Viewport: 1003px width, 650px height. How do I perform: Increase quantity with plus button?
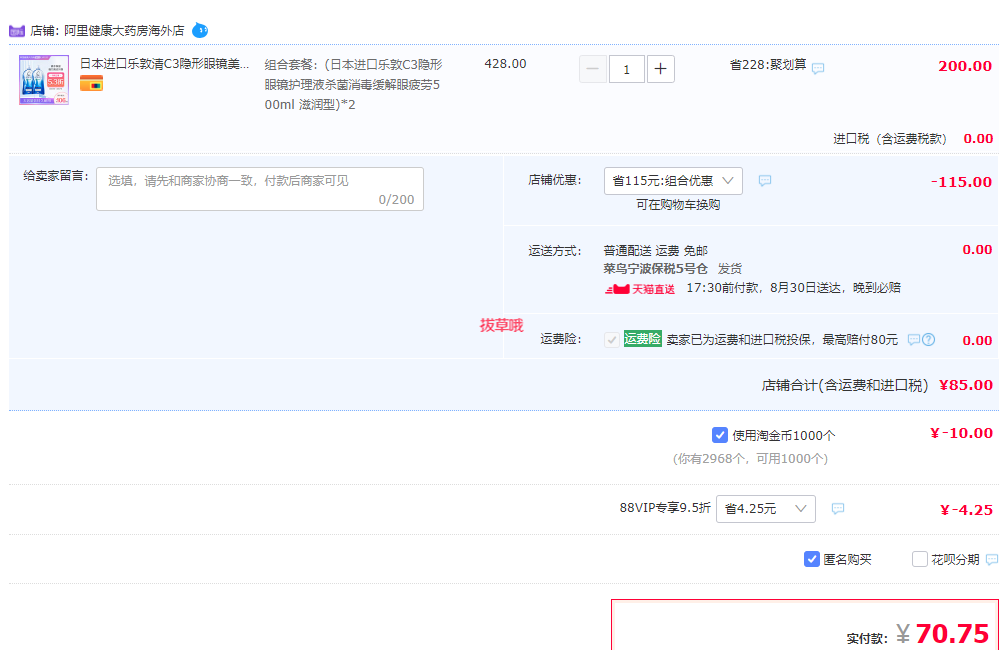point(661,69)
